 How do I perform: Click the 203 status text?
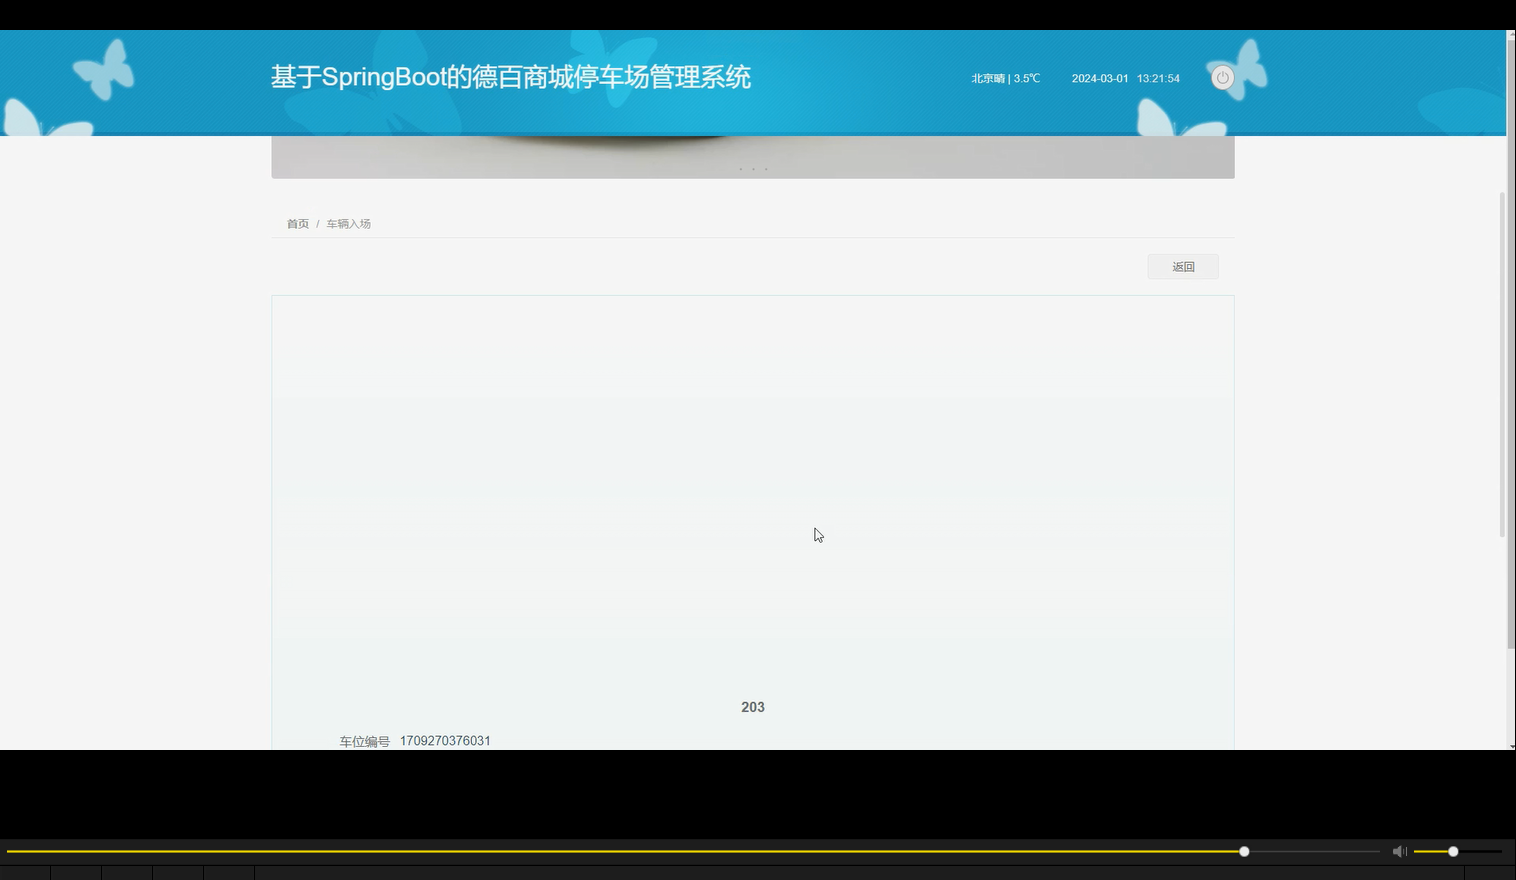click(x=753, y=707)
